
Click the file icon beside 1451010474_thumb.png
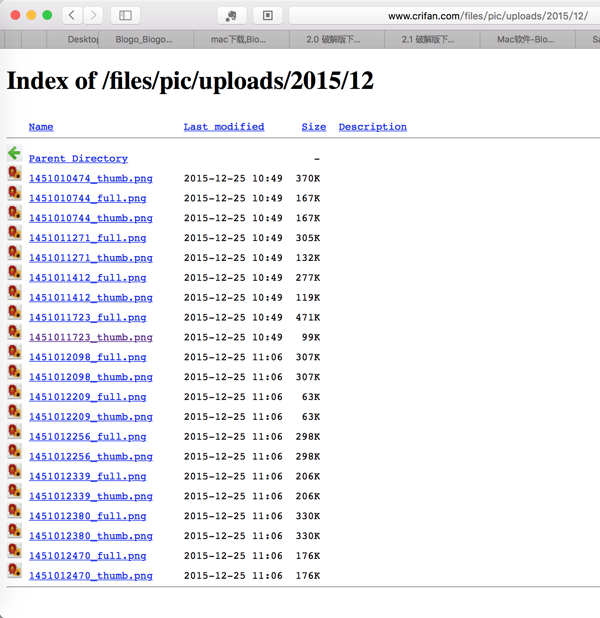pyautogui.click(x=15, y=173)
